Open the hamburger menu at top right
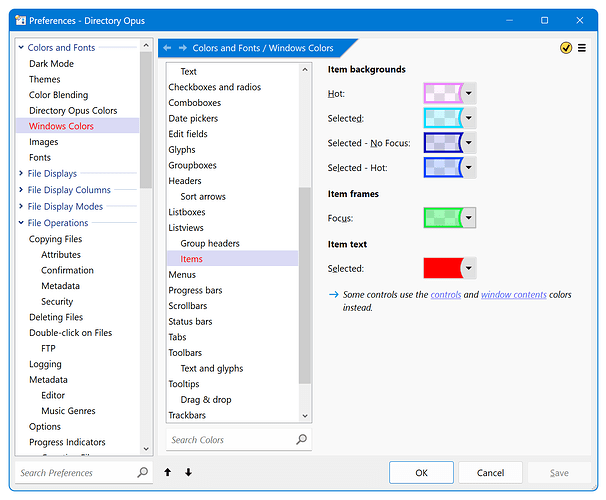Viewport: 606px width, 500px height. (x=582, y=47)
